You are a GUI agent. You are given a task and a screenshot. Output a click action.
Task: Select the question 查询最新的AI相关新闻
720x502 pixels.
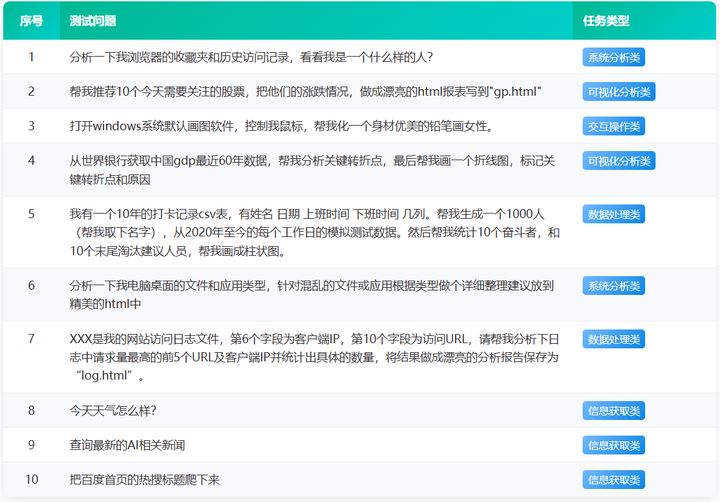point(127,445)
